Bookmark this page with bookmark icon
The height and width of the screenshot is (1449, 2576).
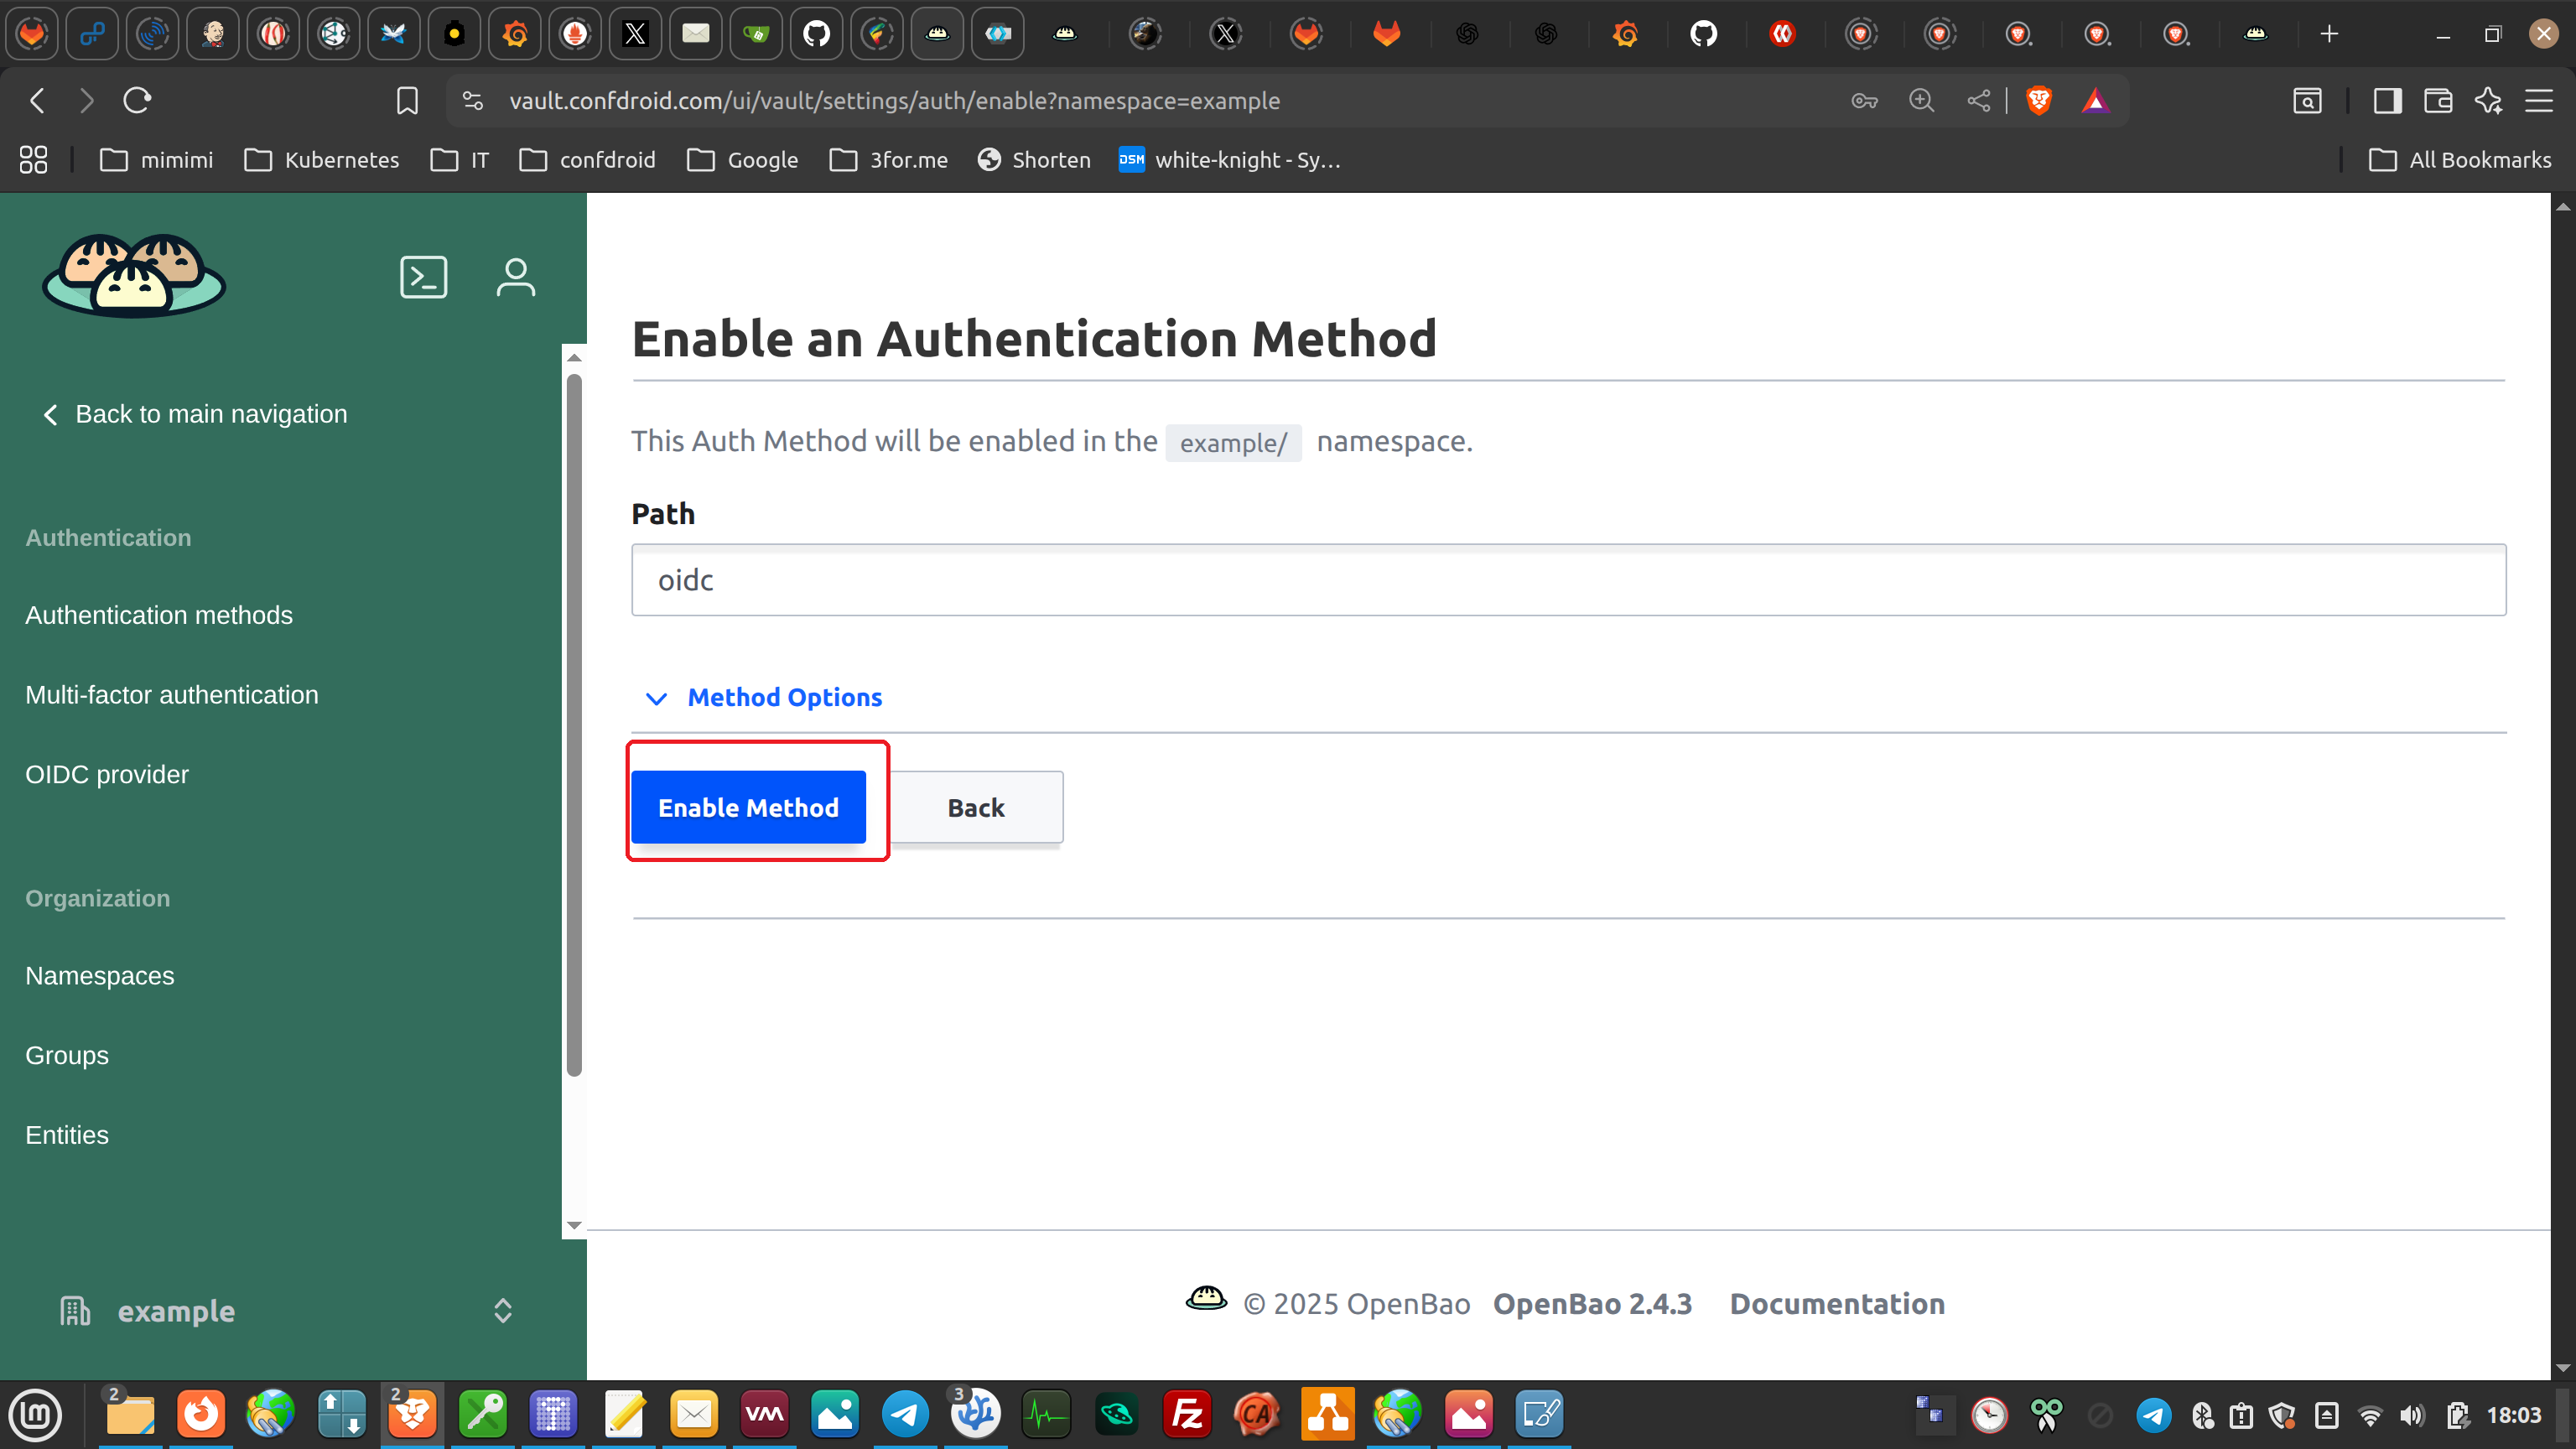[407, 100]
